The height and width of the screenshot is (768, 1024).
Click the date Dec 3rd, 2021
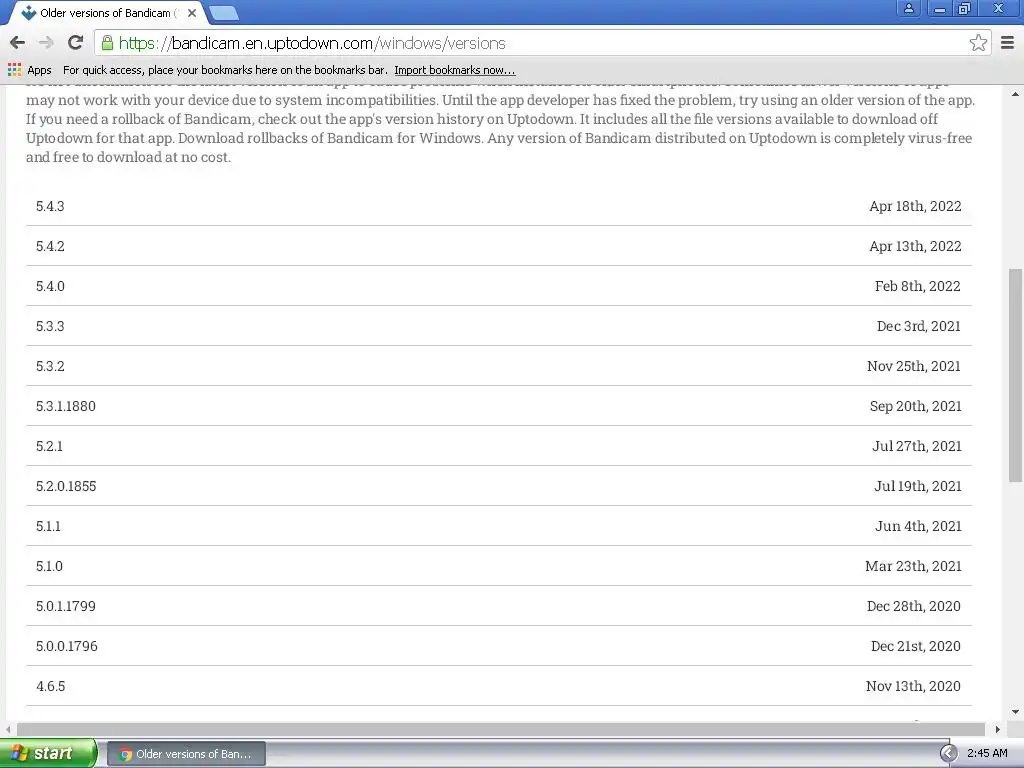point(918,326)
